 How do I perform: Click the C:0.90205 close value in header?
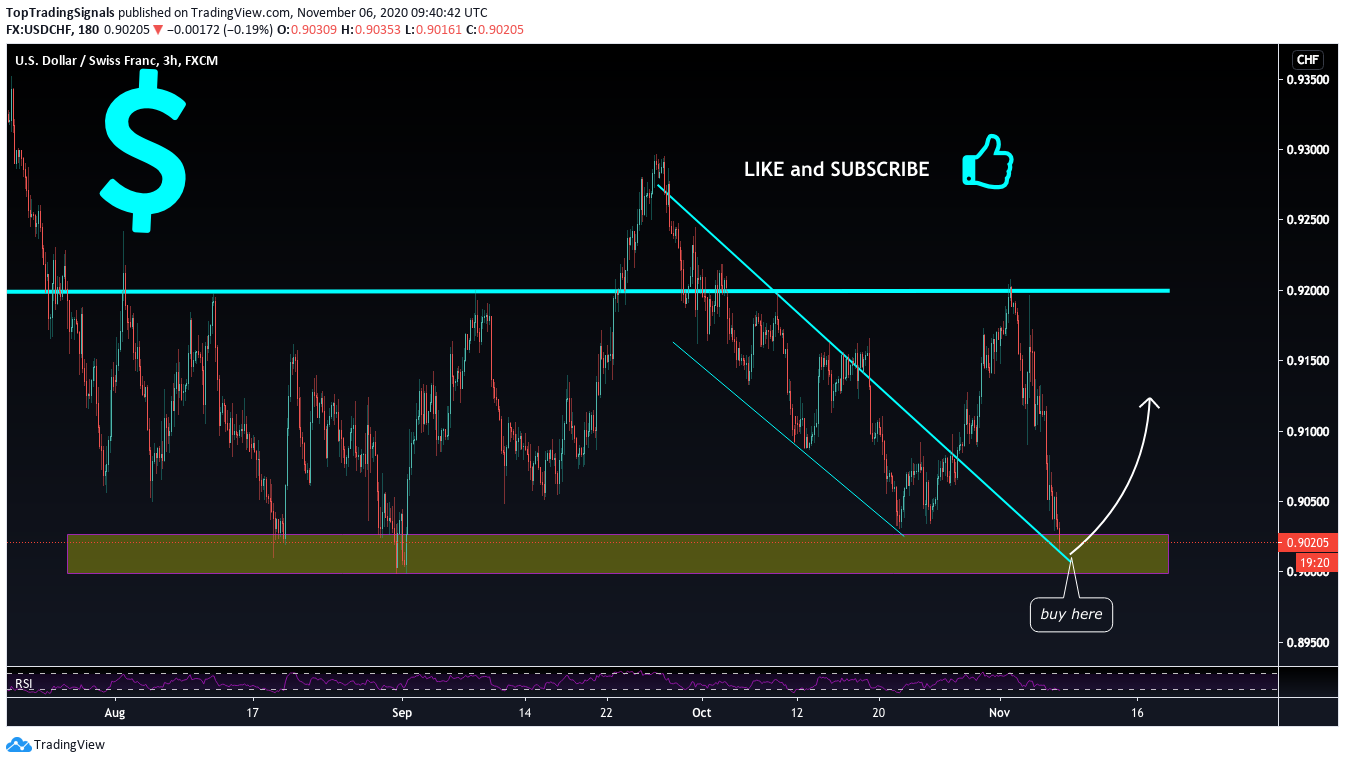click(x=495, y=30)
